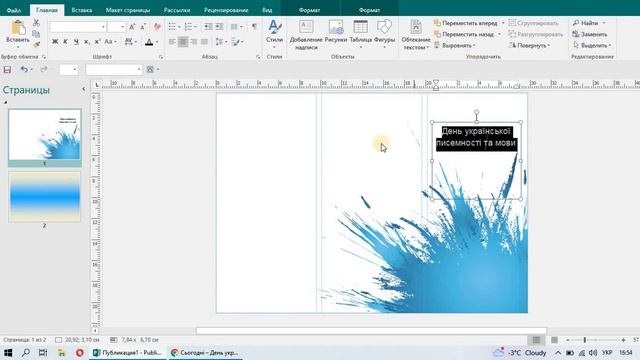This screenshot has height=360, width=640.
Task: Open Windows Start menu
Action: [x=7, y=353]
